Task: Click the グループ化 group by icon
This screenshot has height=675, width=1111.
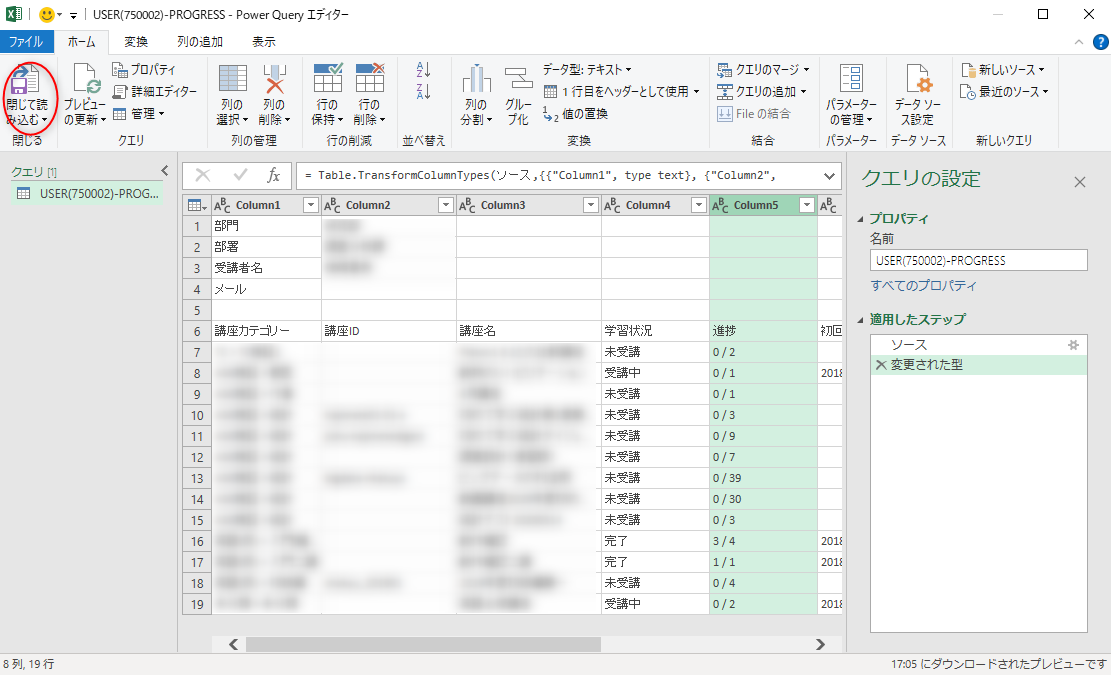Action: (518, 79)
